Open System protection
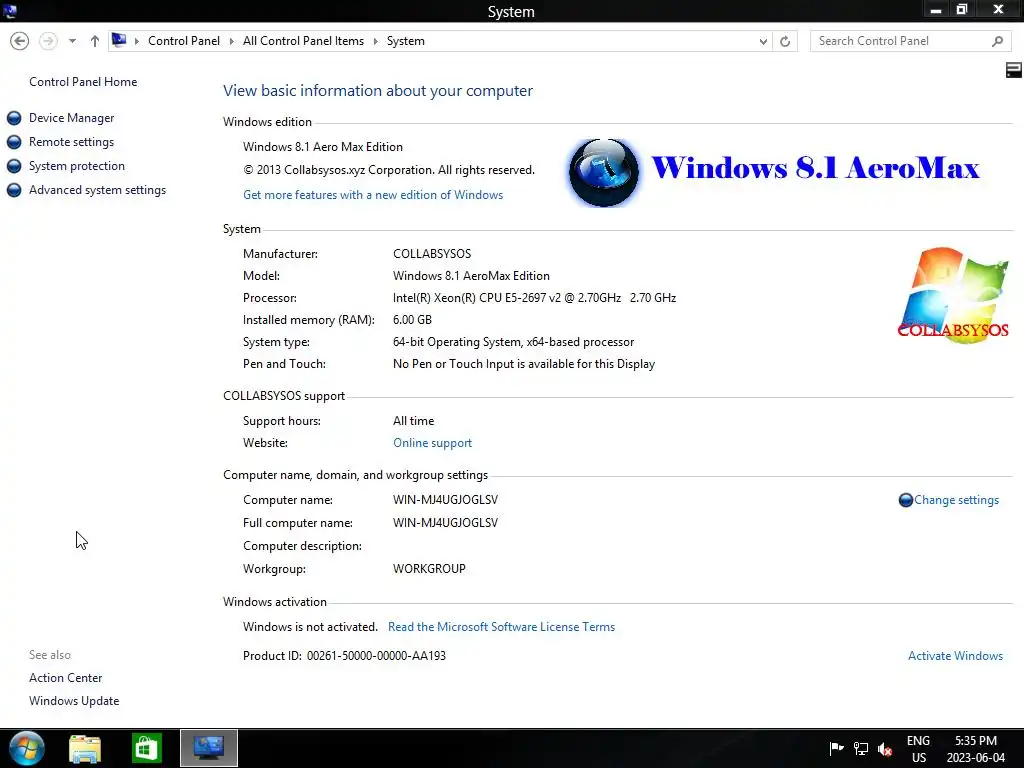This screenshot has width=1024, height=768. [x=76, y=166]
